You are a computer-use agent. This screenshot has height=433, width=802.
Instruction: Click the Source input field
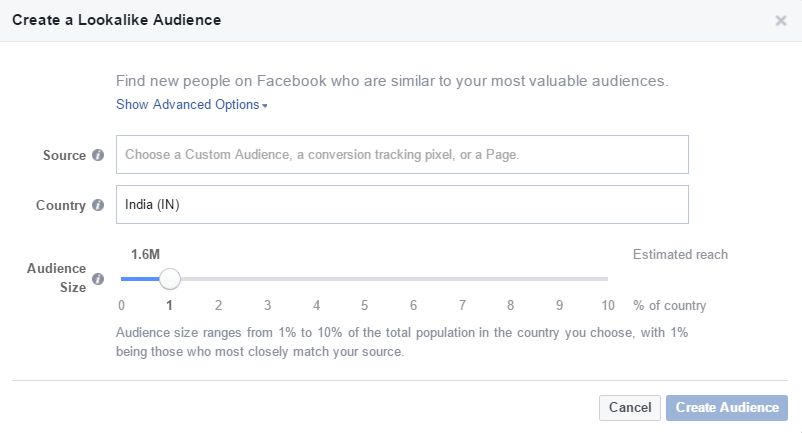[x=402, y=154]
